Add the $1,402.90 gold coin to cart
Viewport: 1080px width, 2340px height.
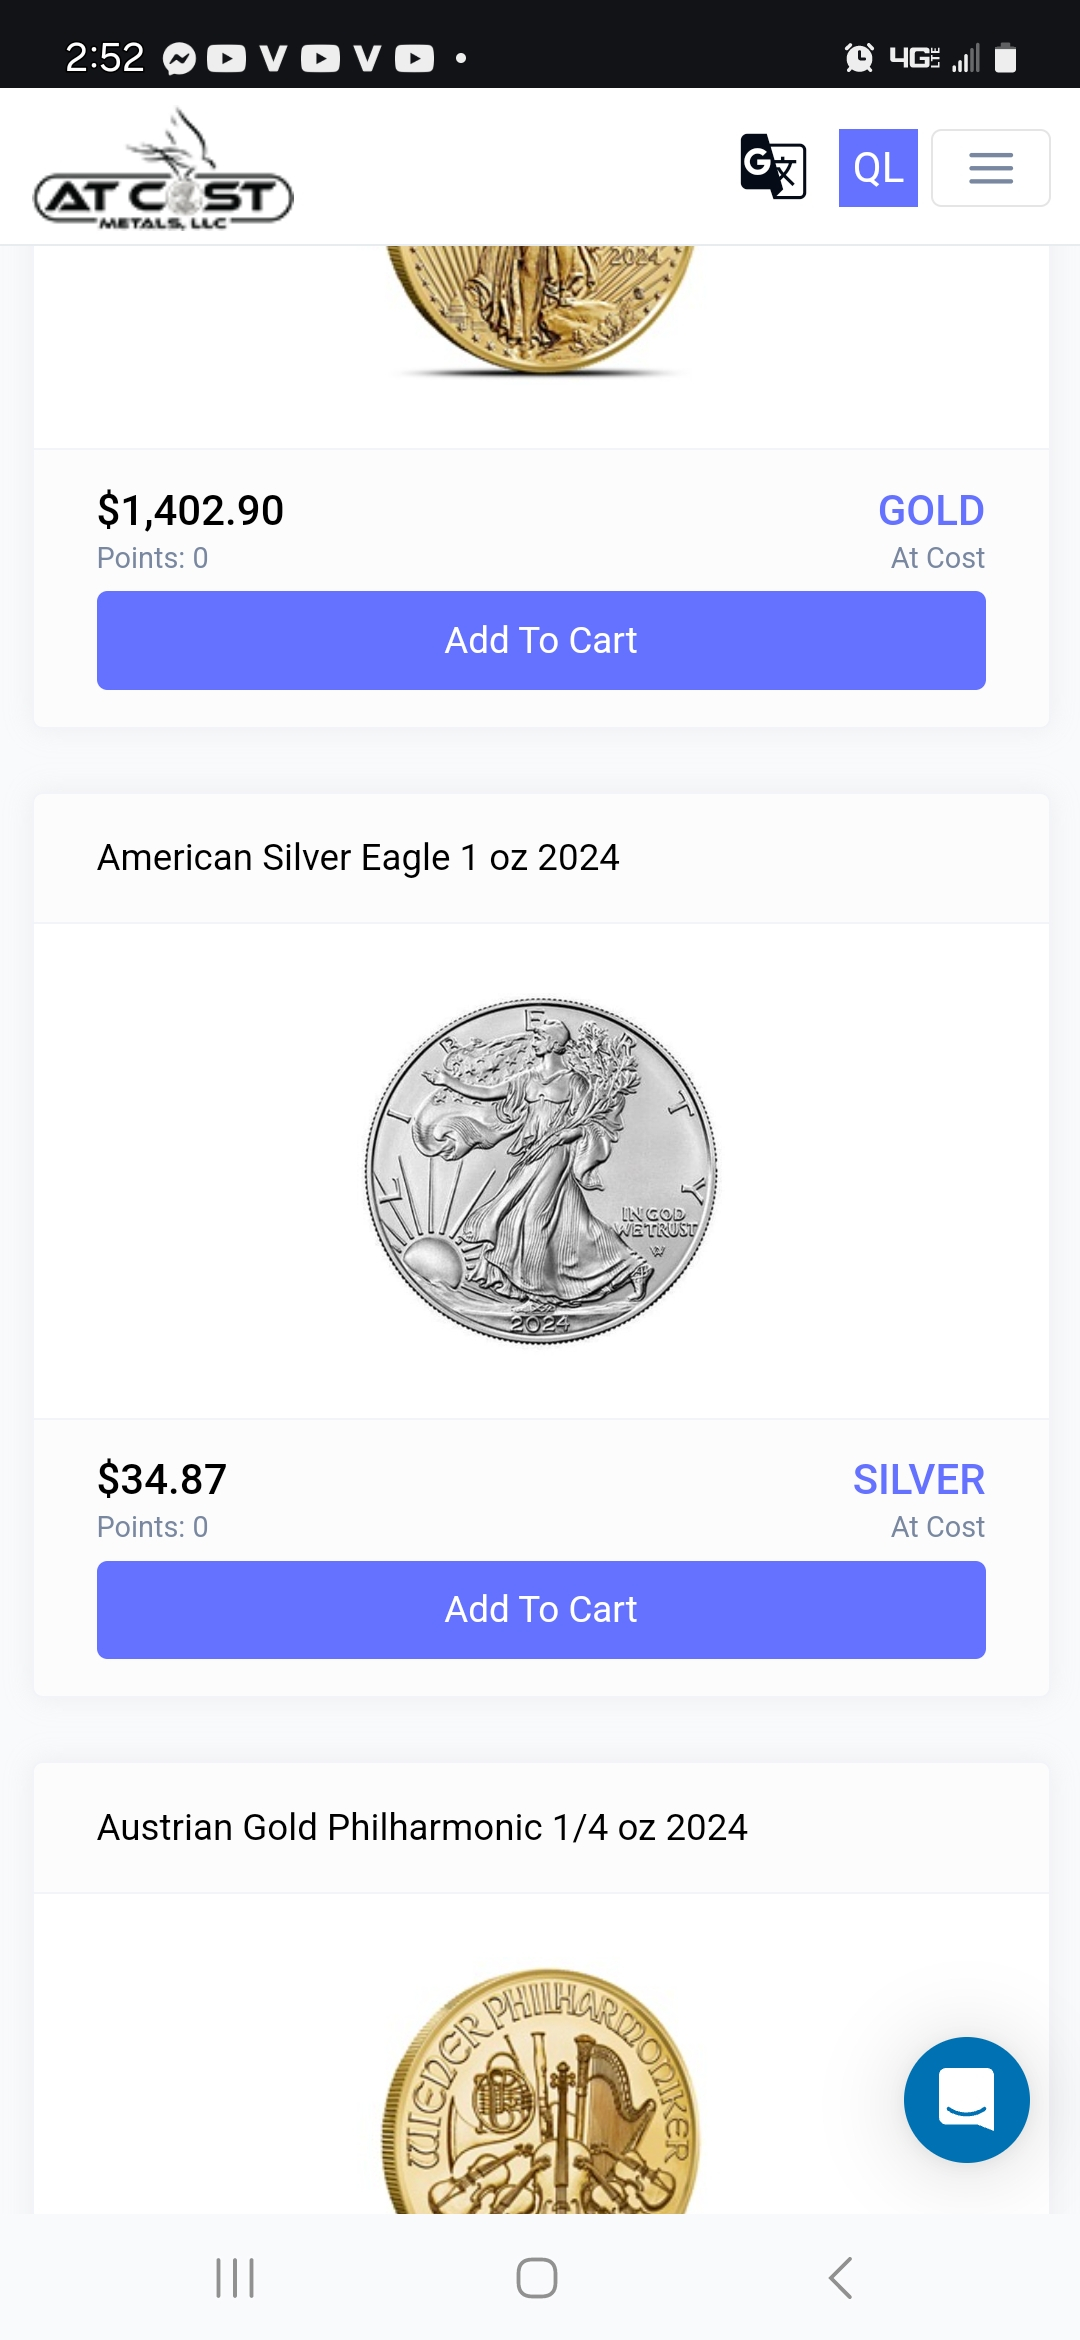coord(541,640)
